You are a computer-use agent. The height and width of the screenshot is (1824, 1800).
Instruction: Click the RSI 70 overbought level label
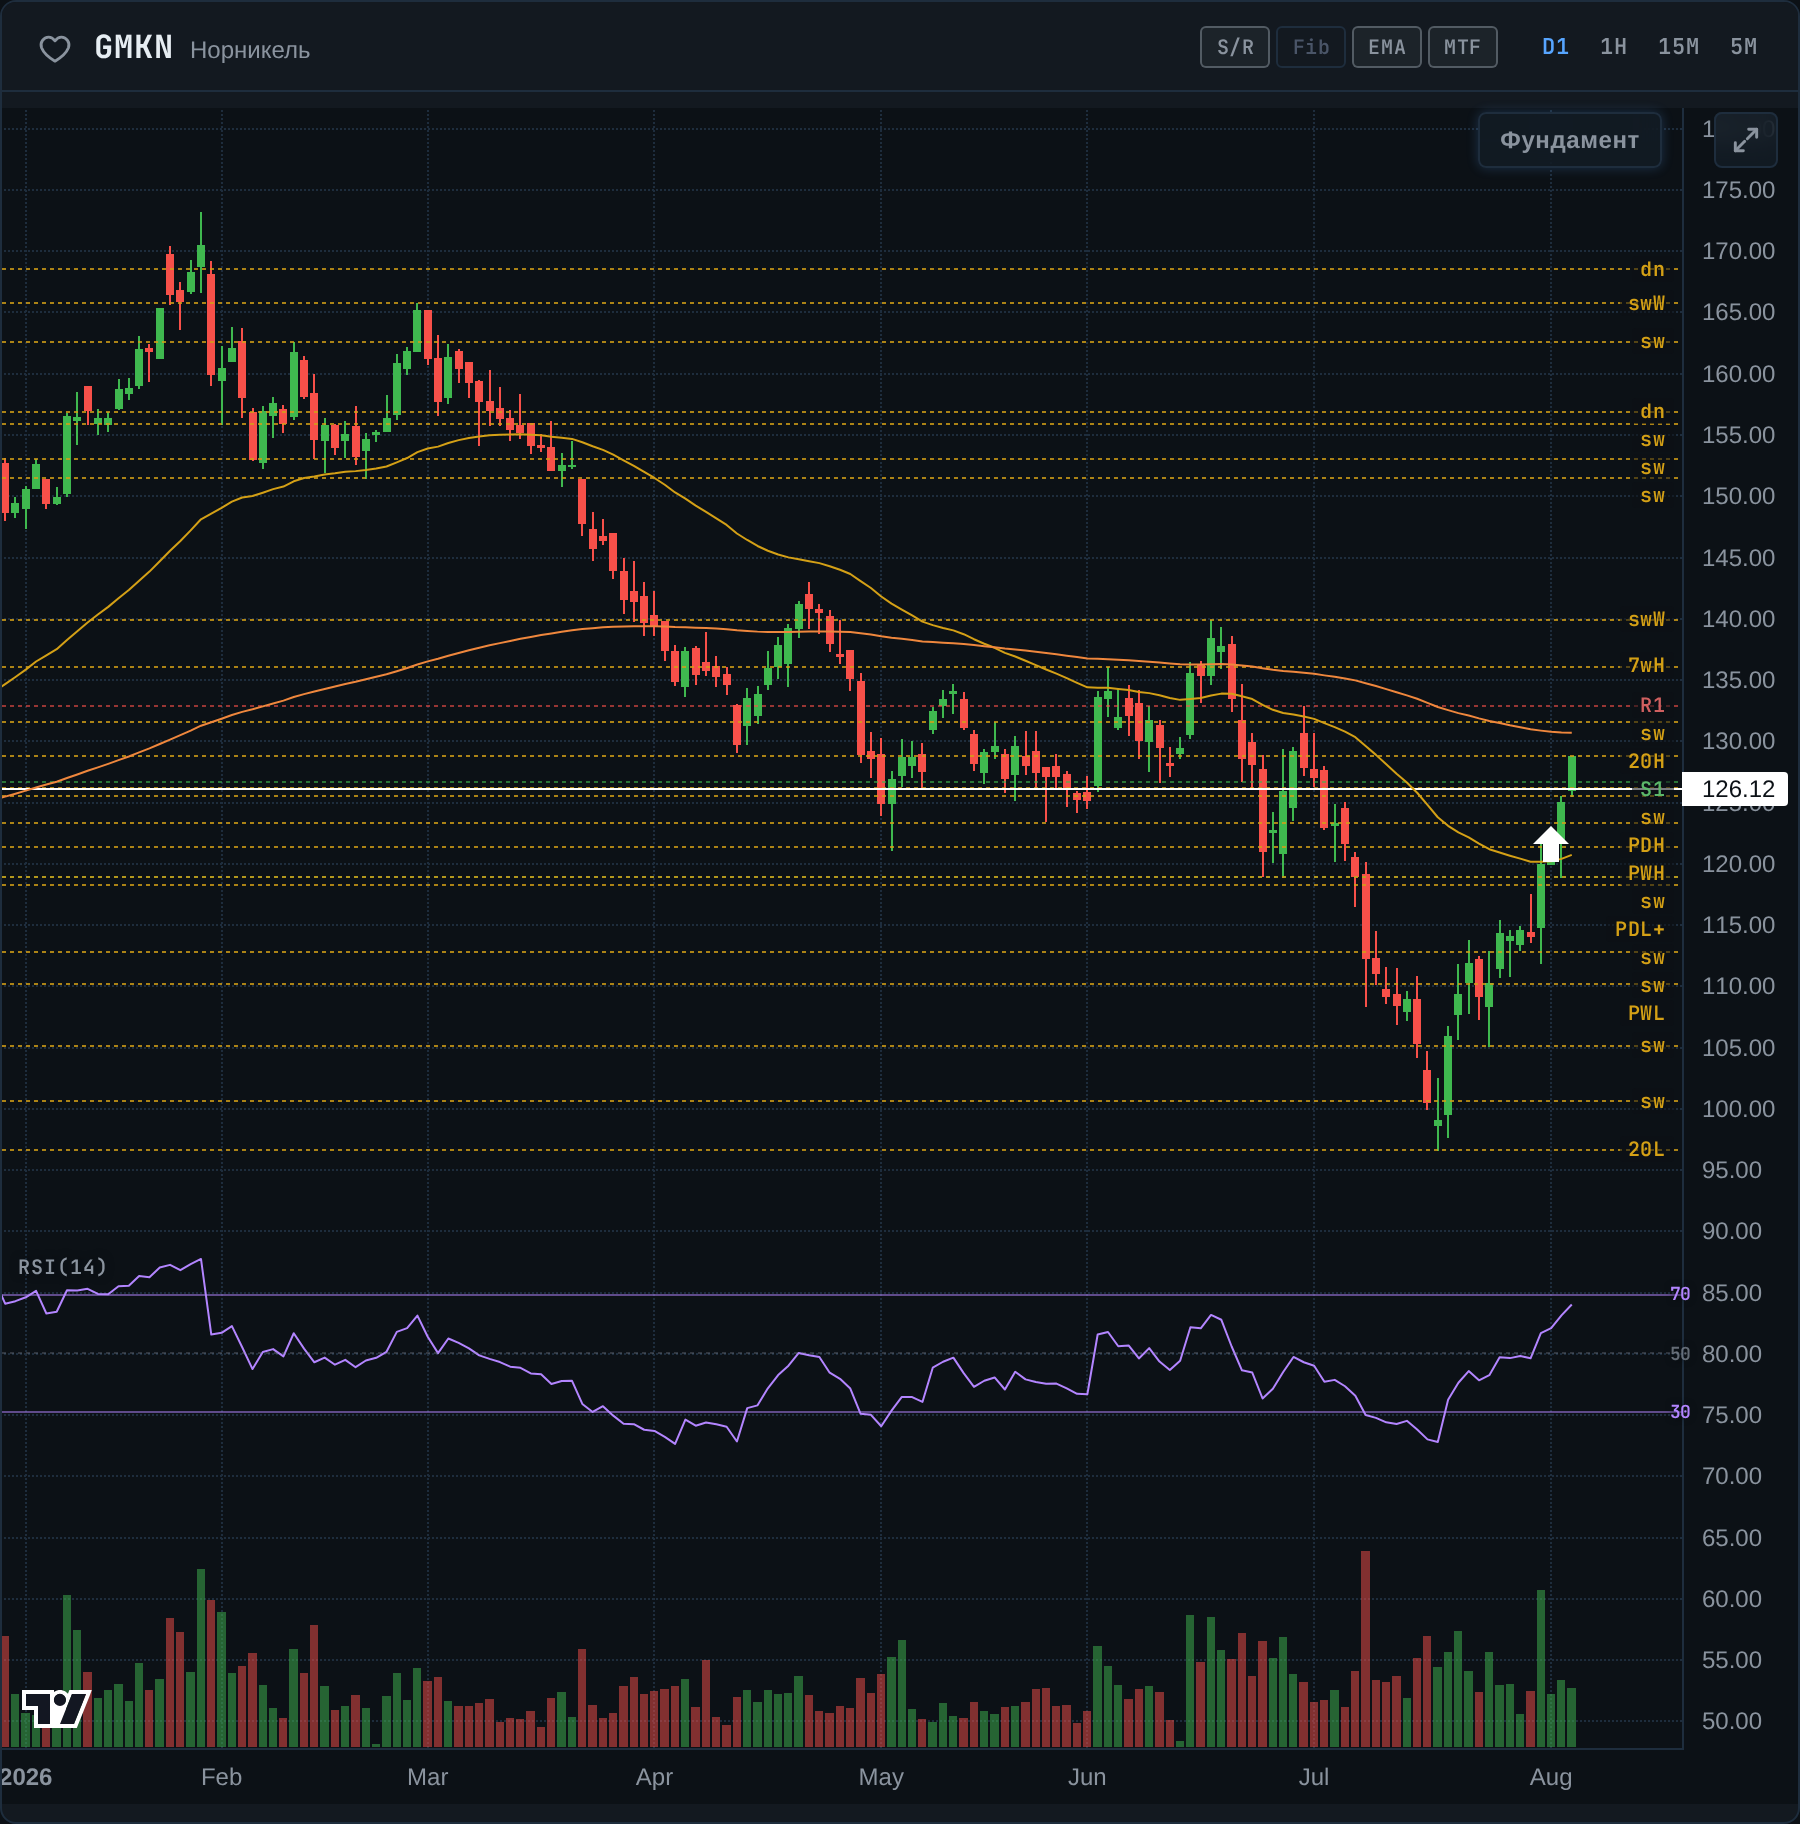(x=1680, y=1294)
